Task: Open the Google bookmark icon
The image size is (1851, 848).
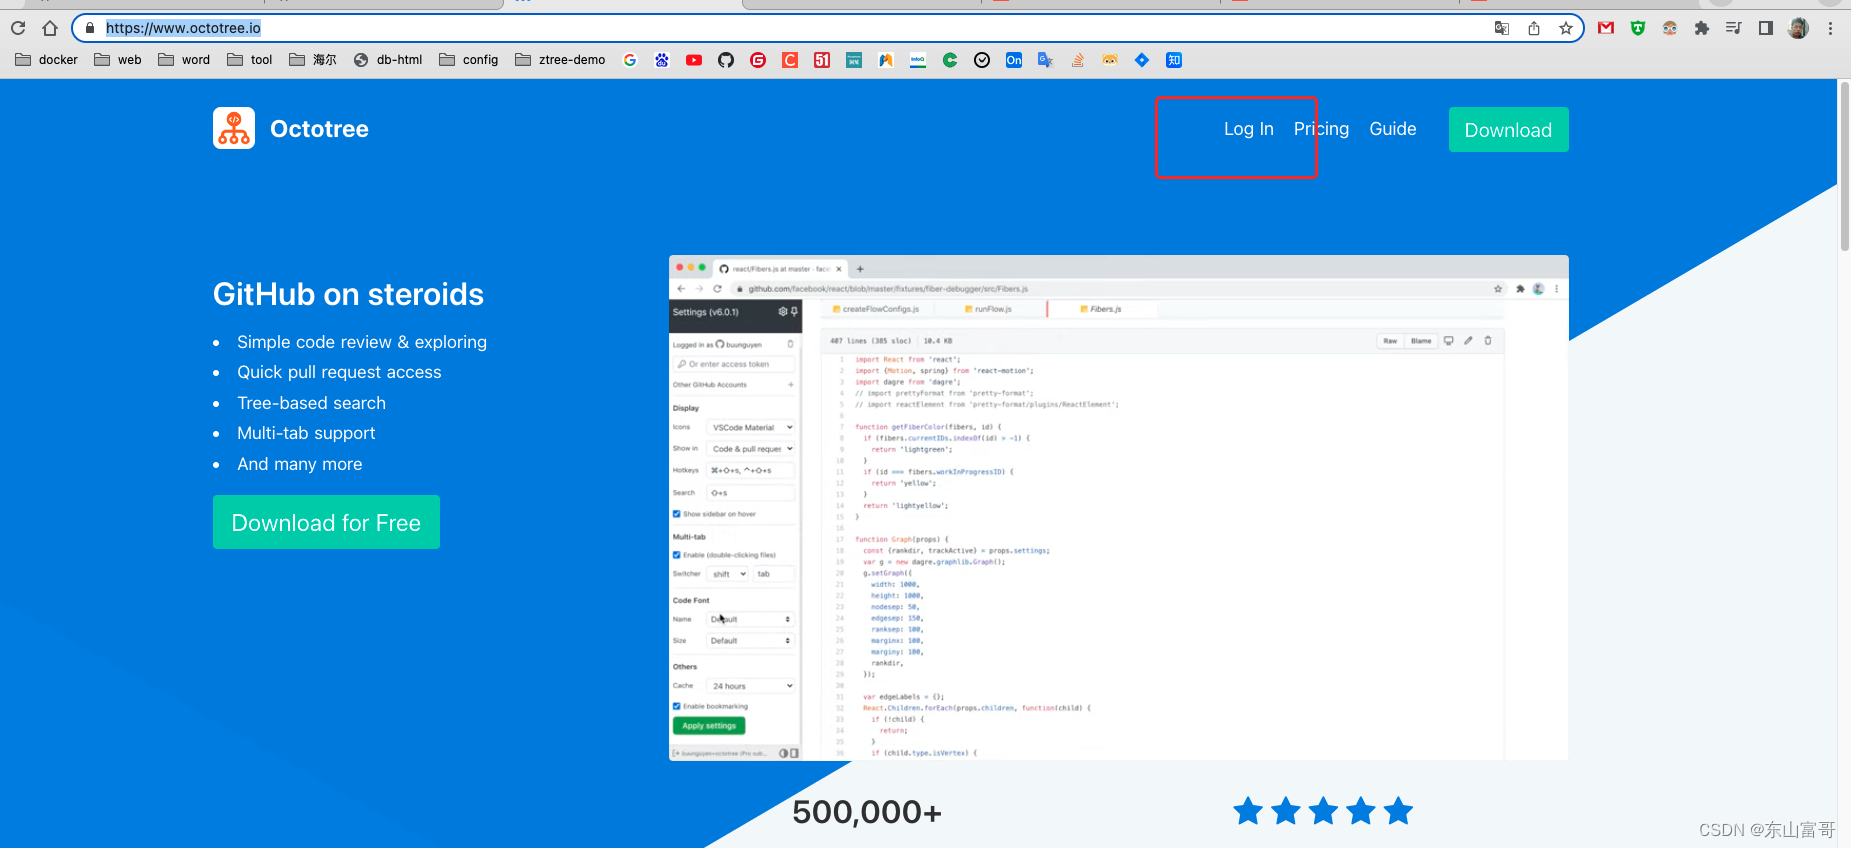Action: click(630, 60)
